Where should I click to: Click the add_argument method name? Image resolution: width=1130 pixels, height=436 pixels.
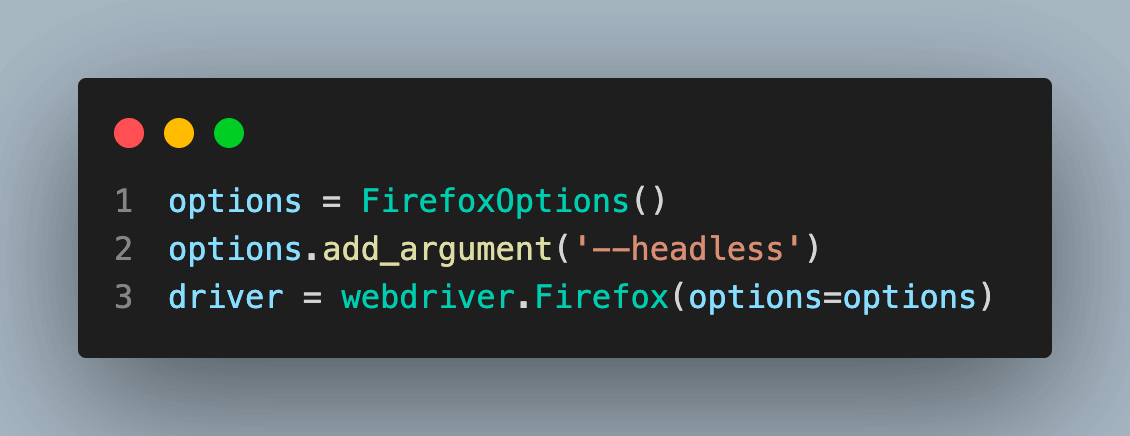pos(437,250)
